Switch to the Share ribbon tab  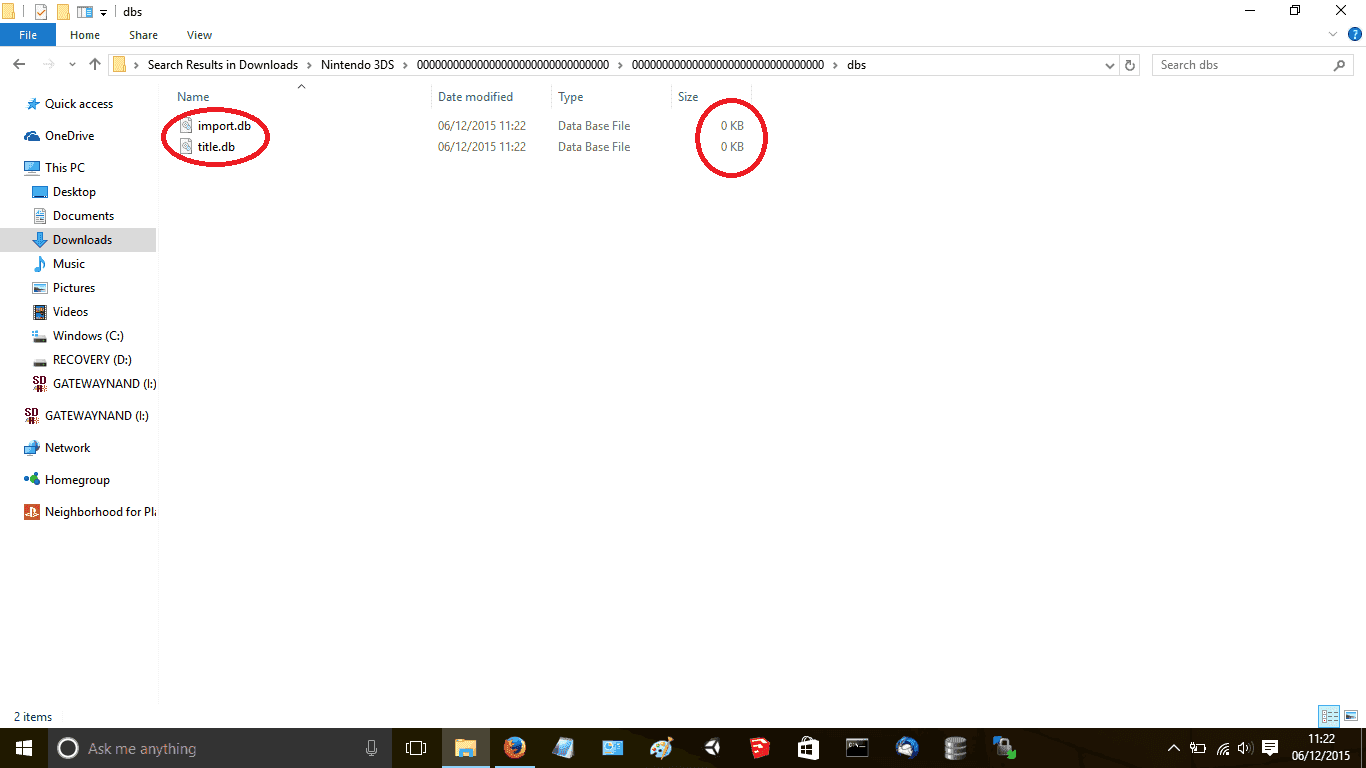click(x=143, y=35)
